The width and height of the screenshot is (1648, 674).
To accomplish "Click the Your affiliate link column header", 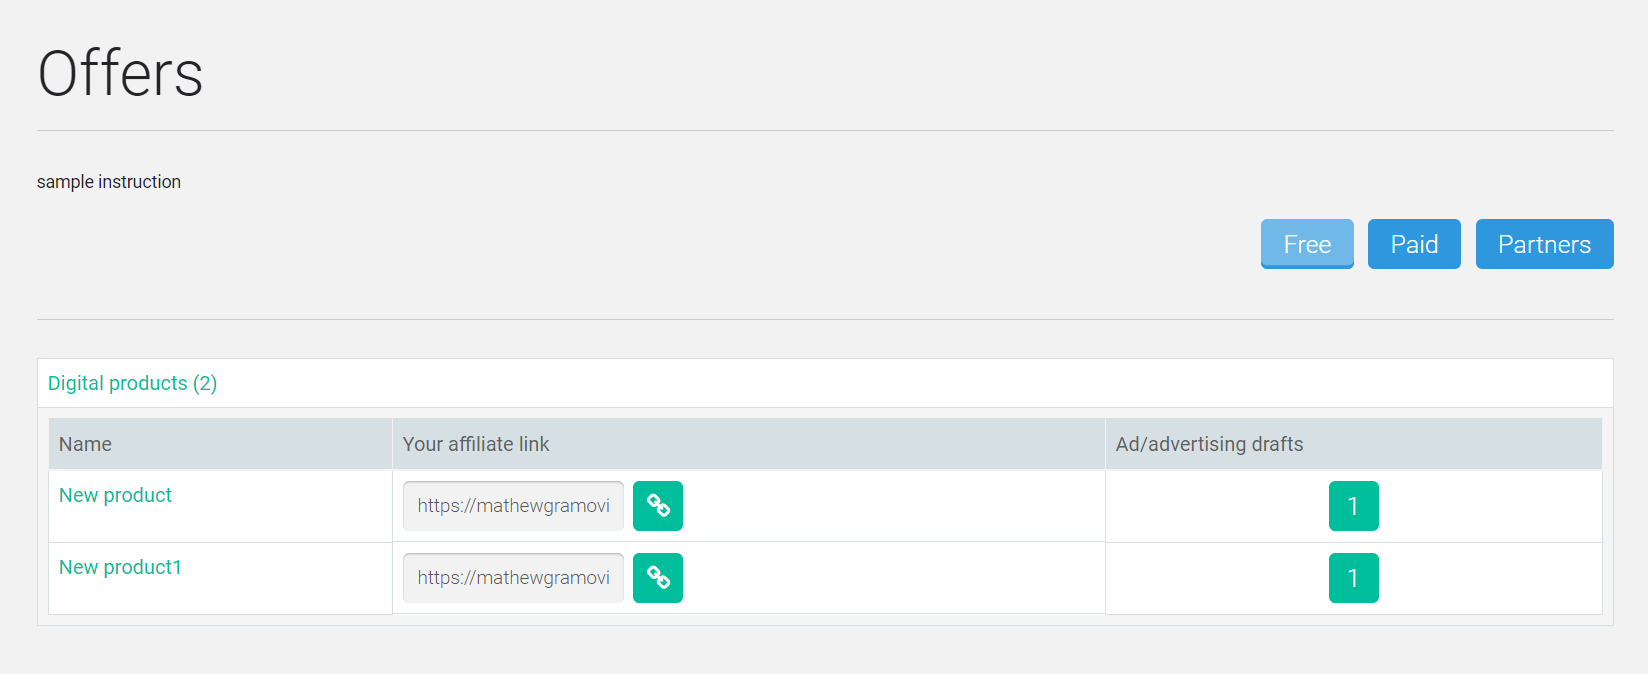I will click(748, 444).
